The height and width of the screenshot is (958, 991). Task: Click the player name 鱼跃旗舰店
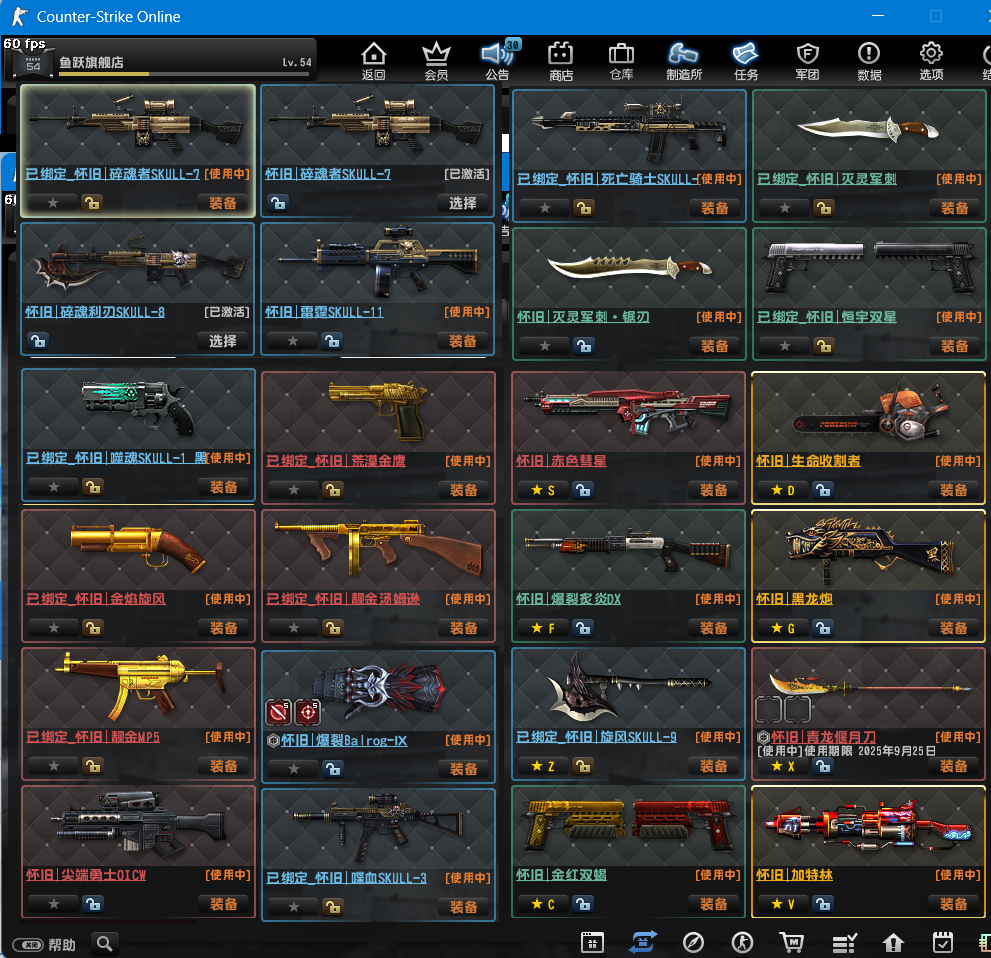(x=91, y=62)
